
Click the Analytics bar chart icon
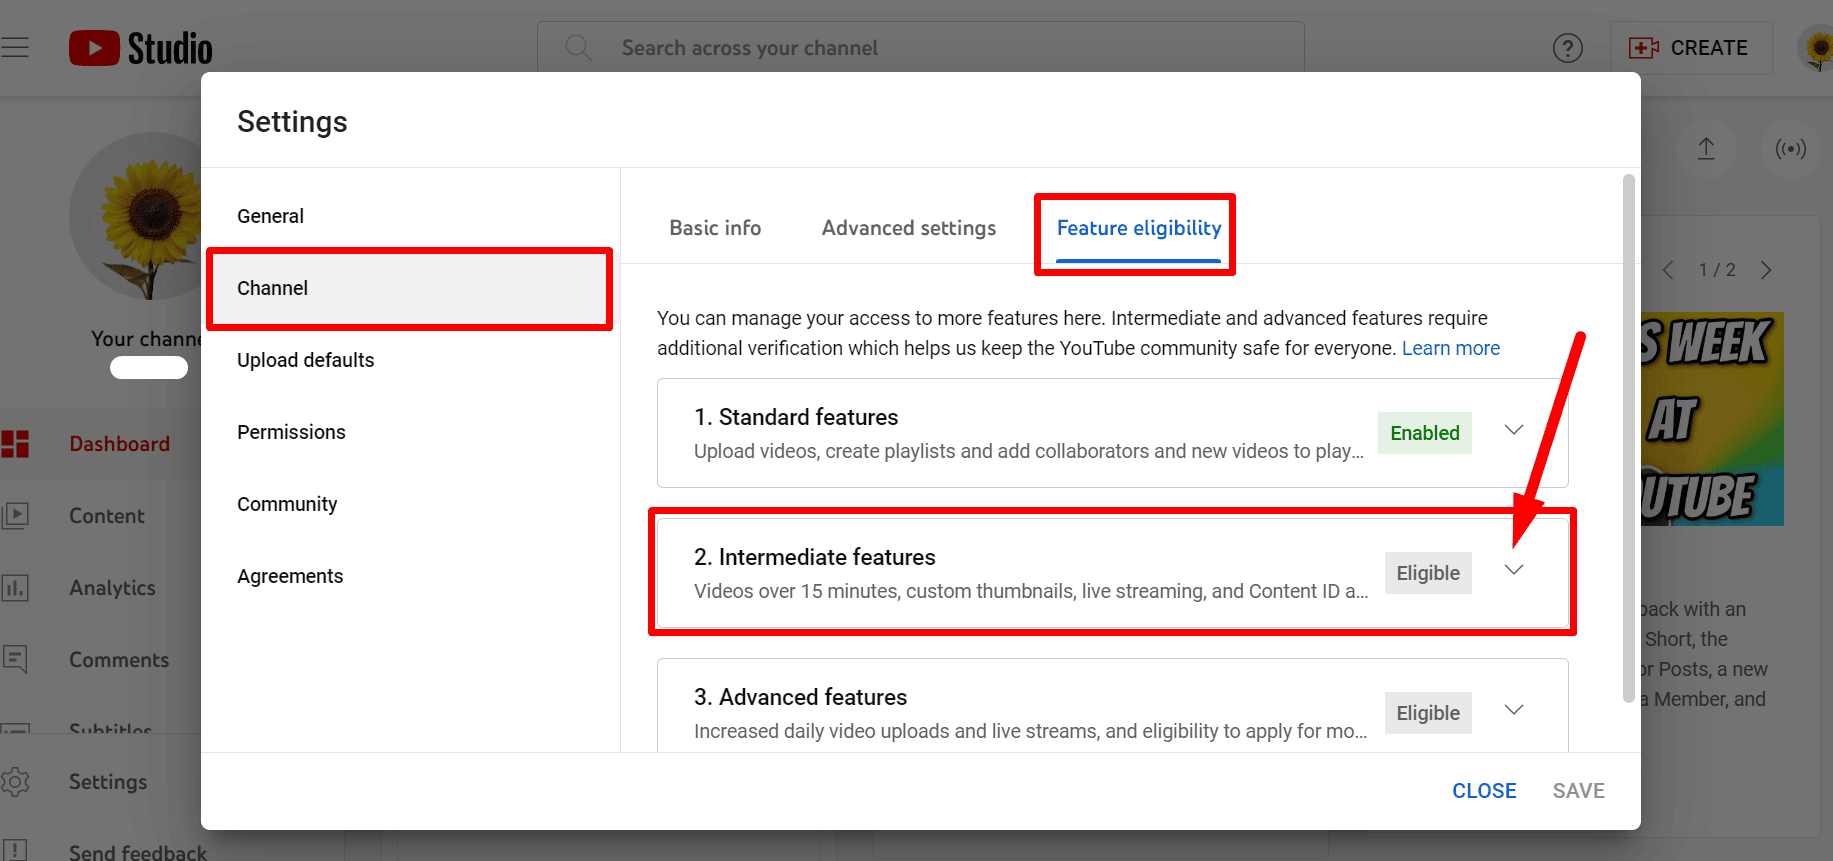[15, 588]
